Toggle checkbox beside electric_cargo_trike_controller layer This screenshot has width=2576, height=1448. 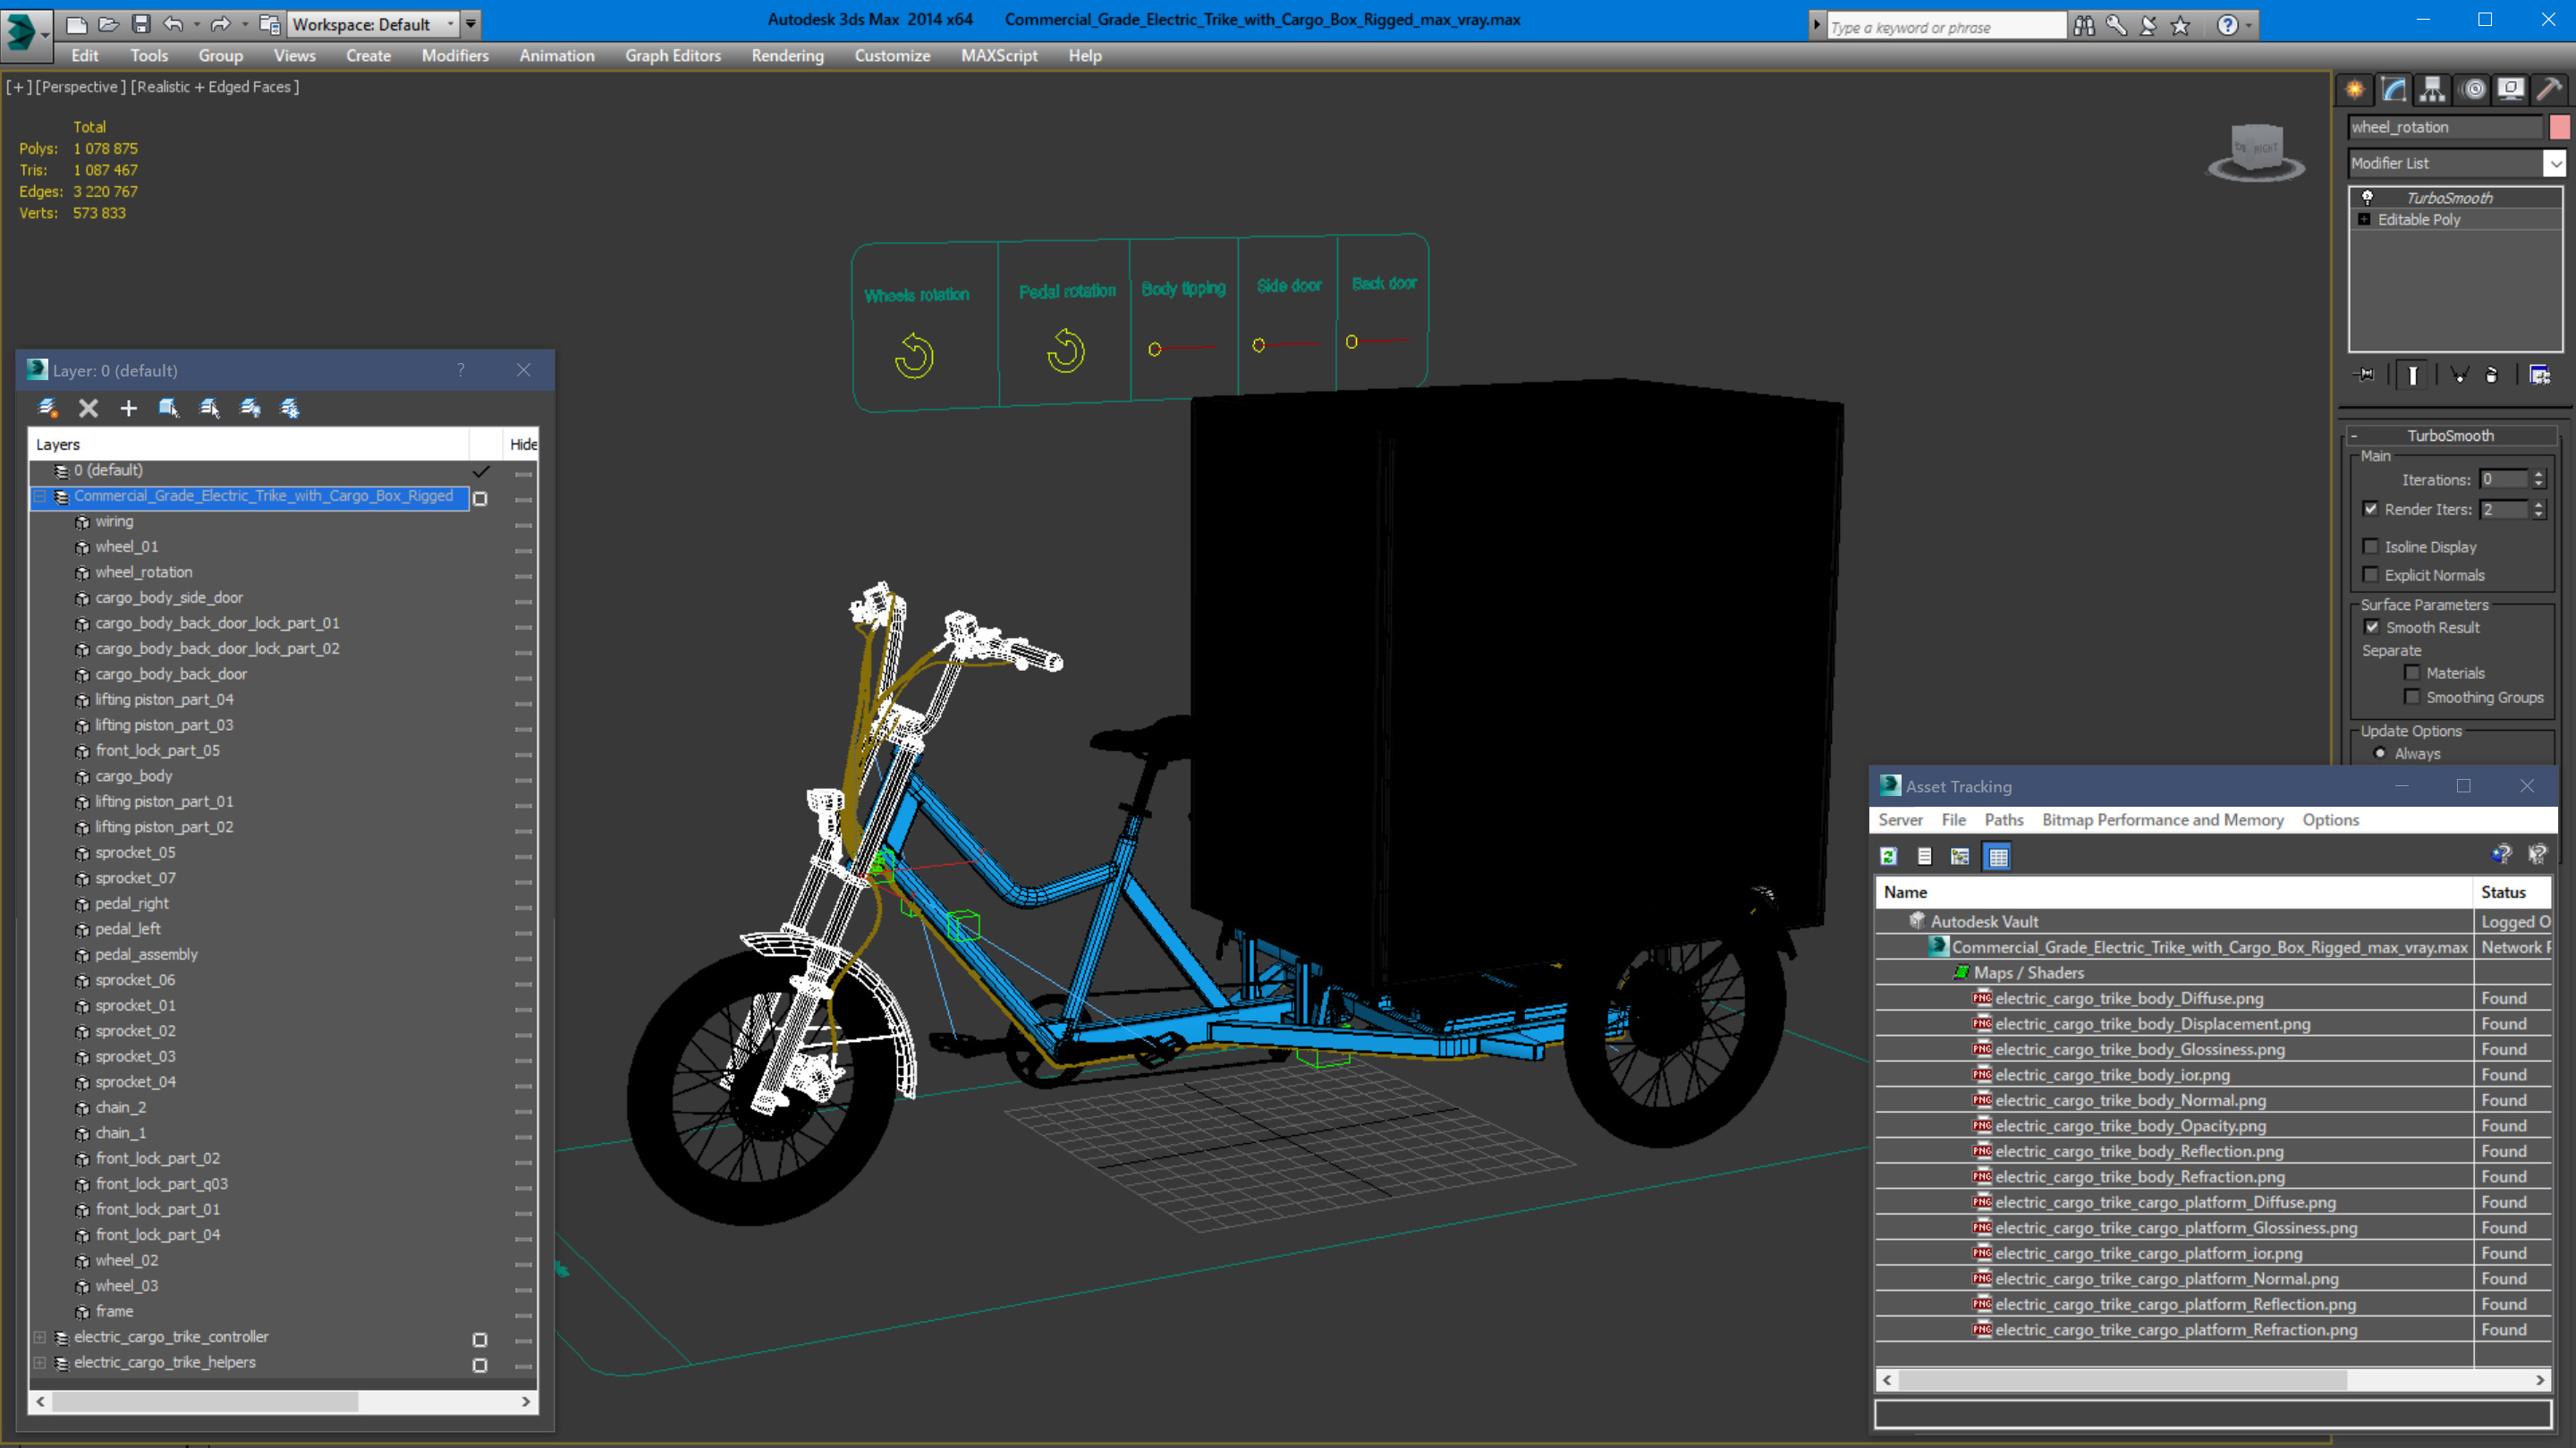point(480,1339)
